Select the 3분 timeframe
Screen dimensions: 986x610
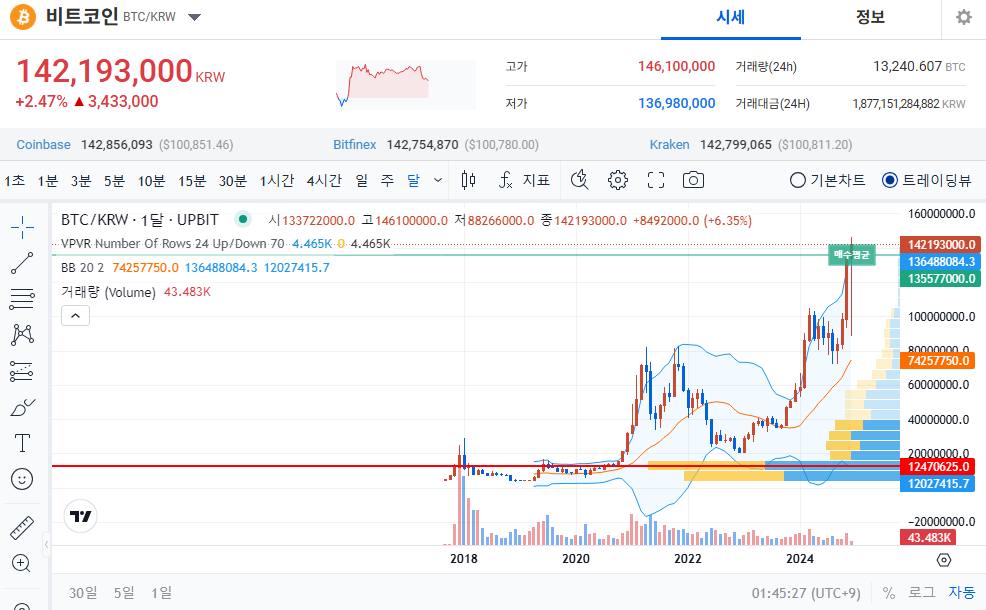[x=80, y=181]
